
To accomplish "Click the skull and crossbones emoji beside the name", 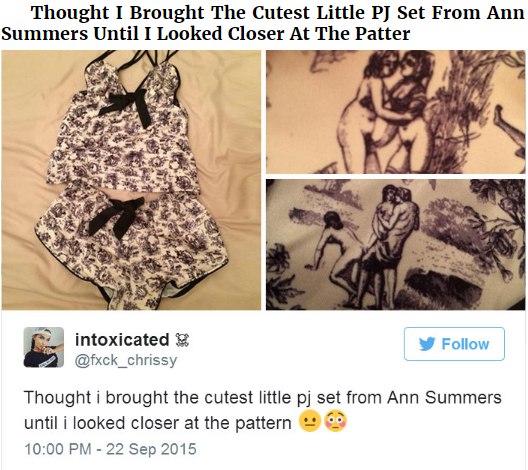I will [183, 340].
